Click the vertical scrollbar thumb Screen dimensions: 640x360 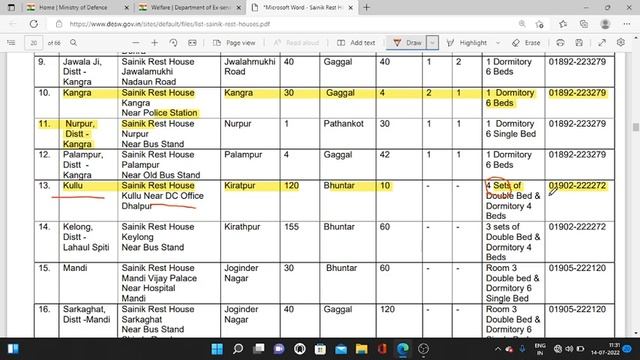[x=636, y=127]
